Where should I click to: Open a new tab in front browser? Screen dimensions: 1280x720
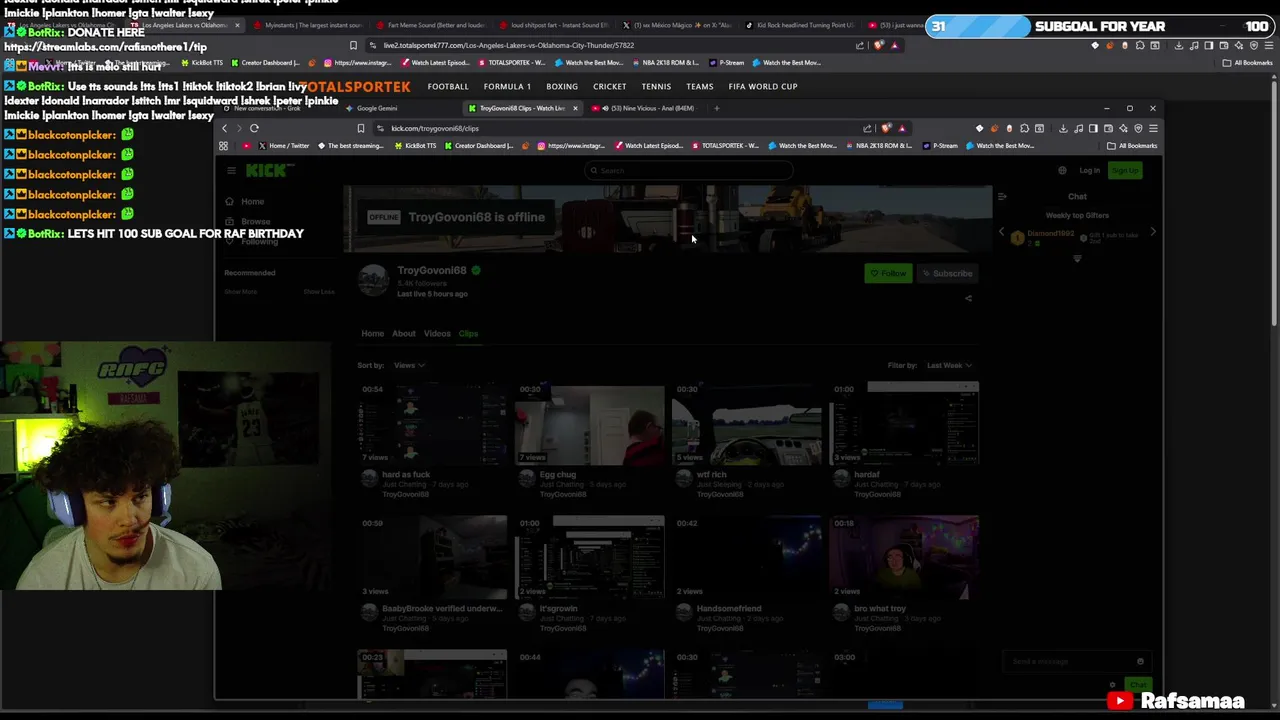point(716,108)
